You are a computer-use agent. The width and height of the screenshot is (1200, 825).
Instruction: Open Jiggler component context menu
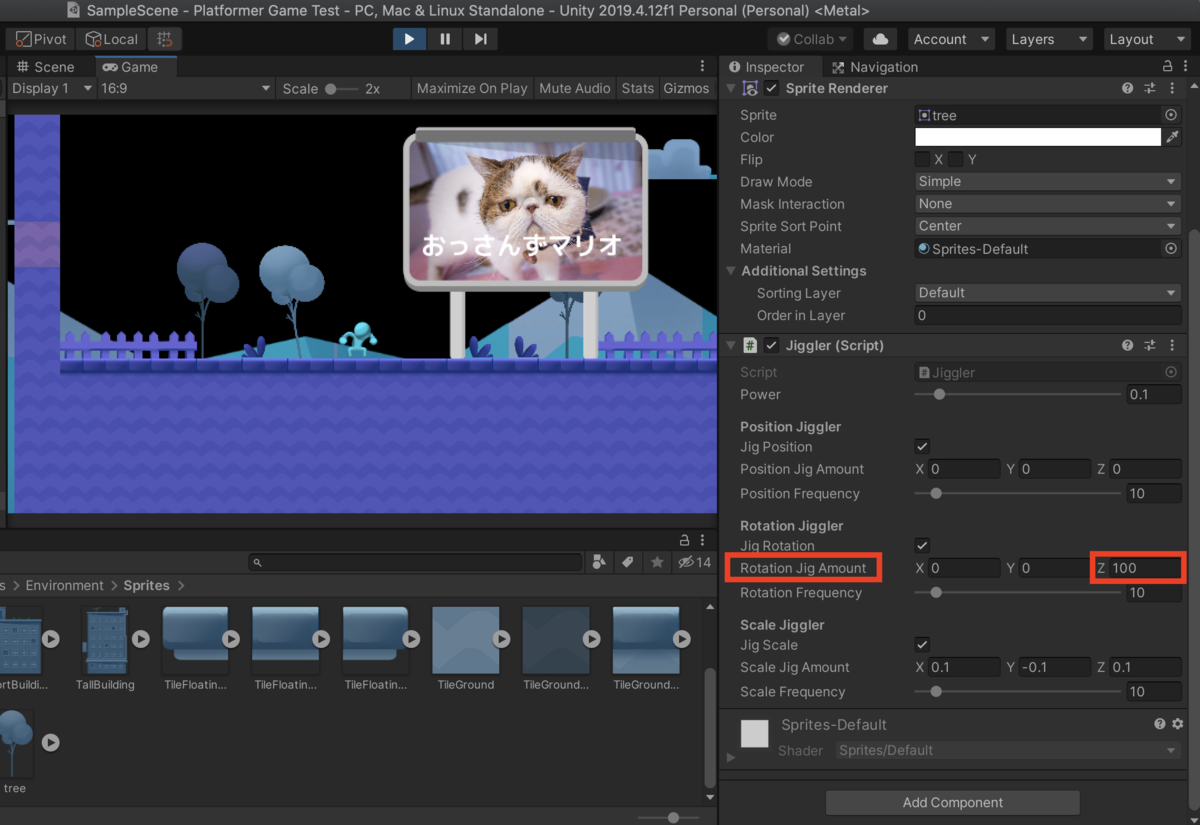pos(1172,345)
